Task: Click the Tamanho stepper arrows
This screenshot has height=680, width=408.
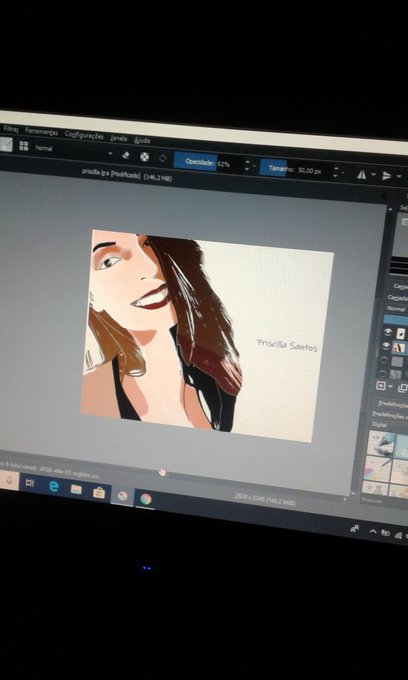Action: (335, 173)
